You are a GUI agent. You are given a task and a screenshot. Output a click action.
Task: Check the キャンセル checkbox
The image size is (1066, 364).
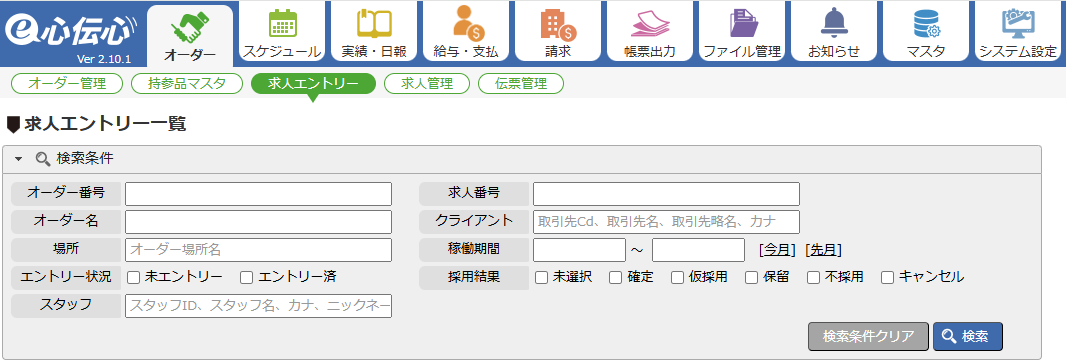(x=888, y=277)
